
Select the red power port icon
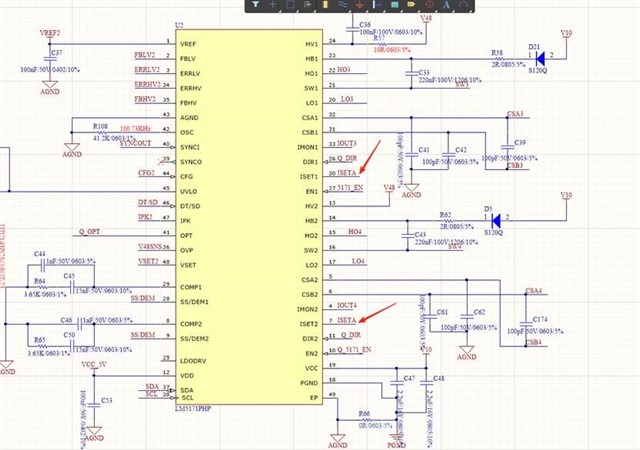[x=360, y=4]
